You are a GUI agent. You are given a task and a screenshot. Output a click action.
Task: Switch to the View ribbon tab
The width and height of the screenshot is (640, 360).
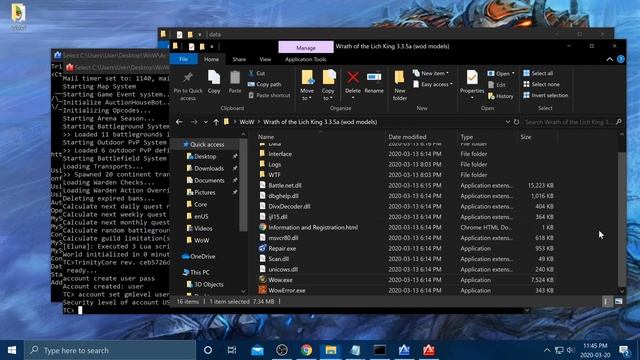[x=265, y=59]
